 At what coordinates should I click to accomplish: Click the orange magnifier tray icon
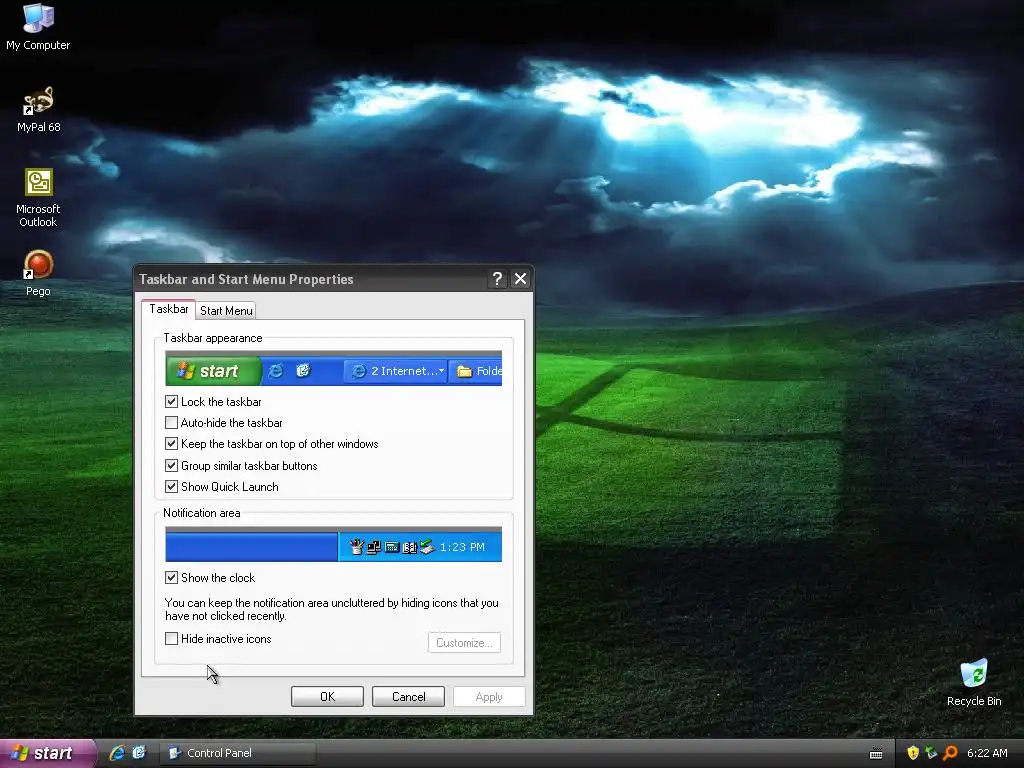(950, 753)
